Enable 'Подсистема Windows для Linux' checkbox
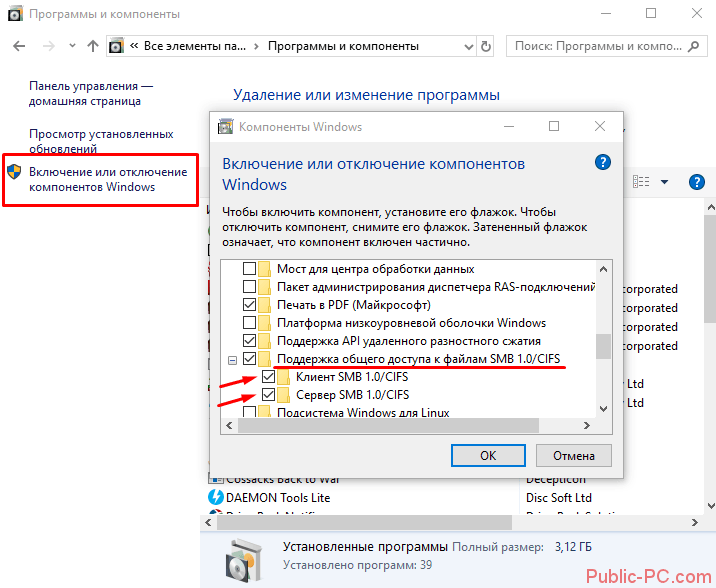Viewport: 716px width, 588px height. 249,412
